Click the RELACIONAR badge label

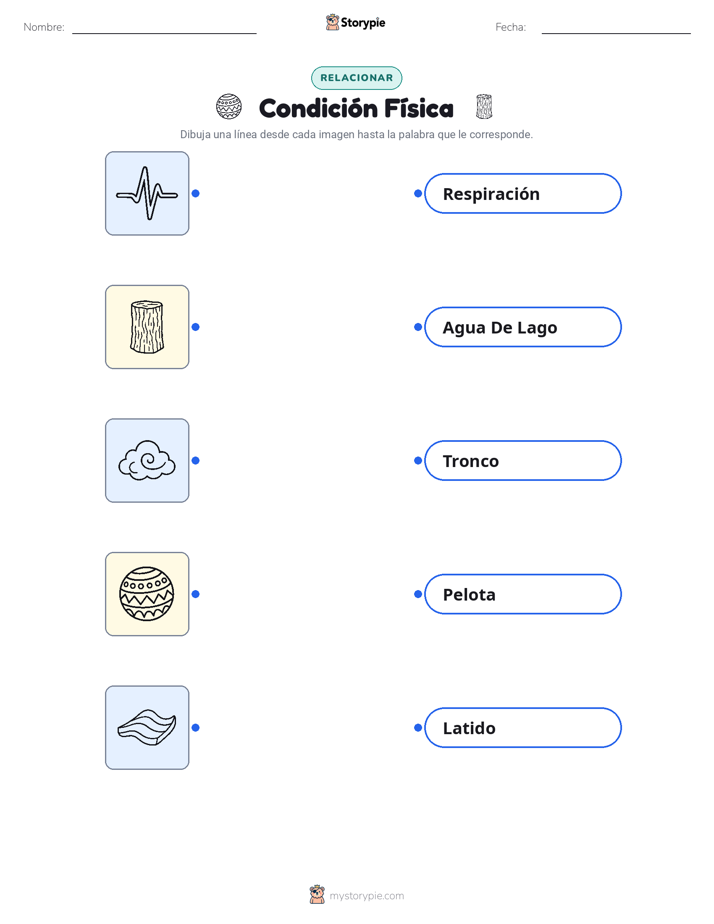[356, 78]
